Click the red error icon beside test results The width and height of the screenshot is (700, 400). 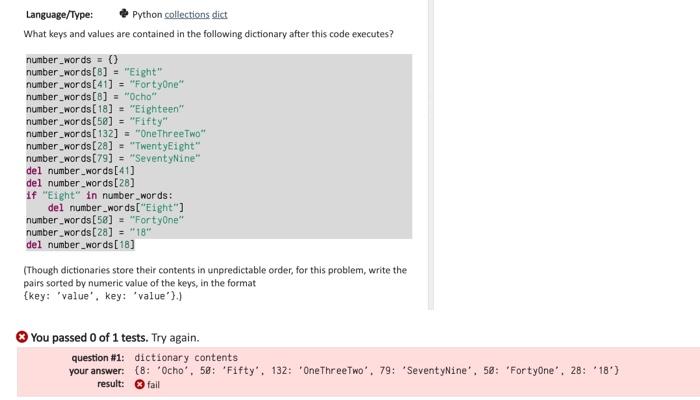(22, 337)
